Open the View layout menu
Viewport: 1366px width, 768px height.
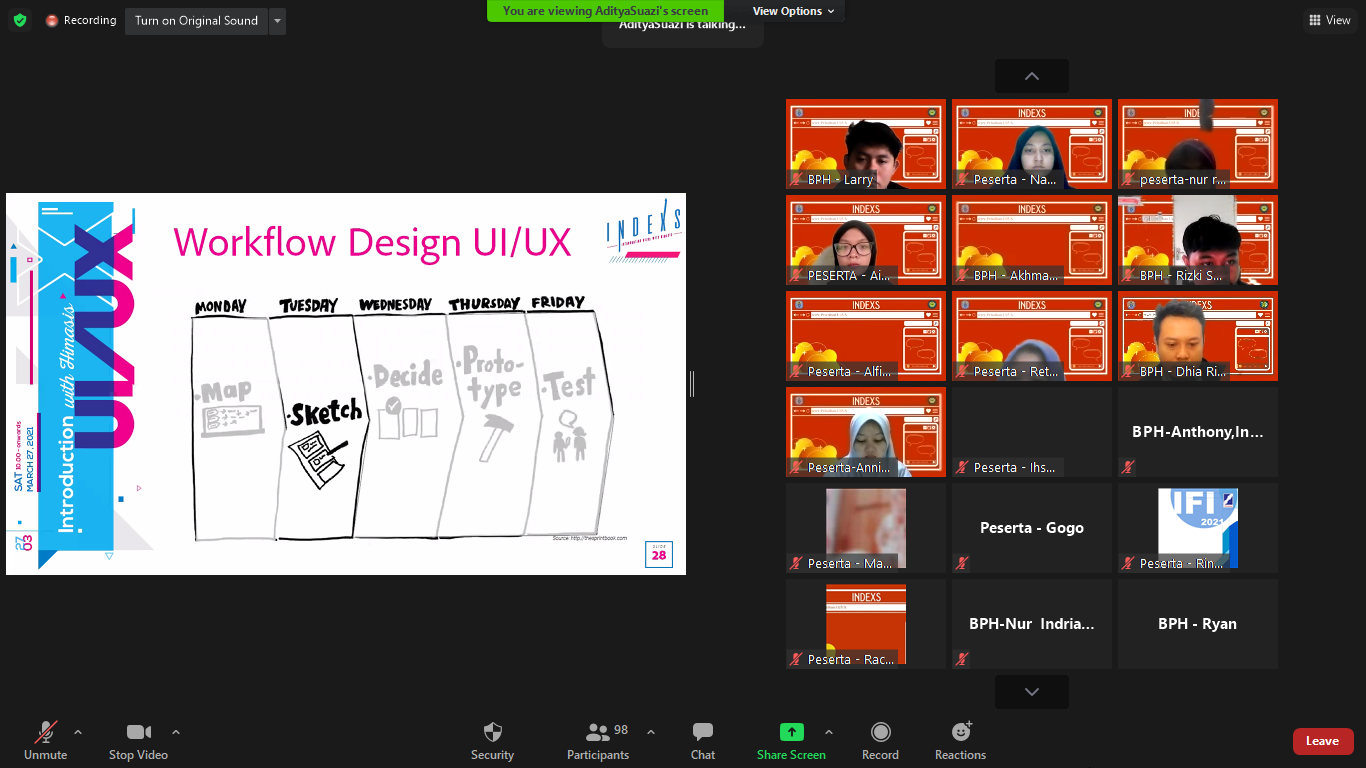[x=1329, y=20]
